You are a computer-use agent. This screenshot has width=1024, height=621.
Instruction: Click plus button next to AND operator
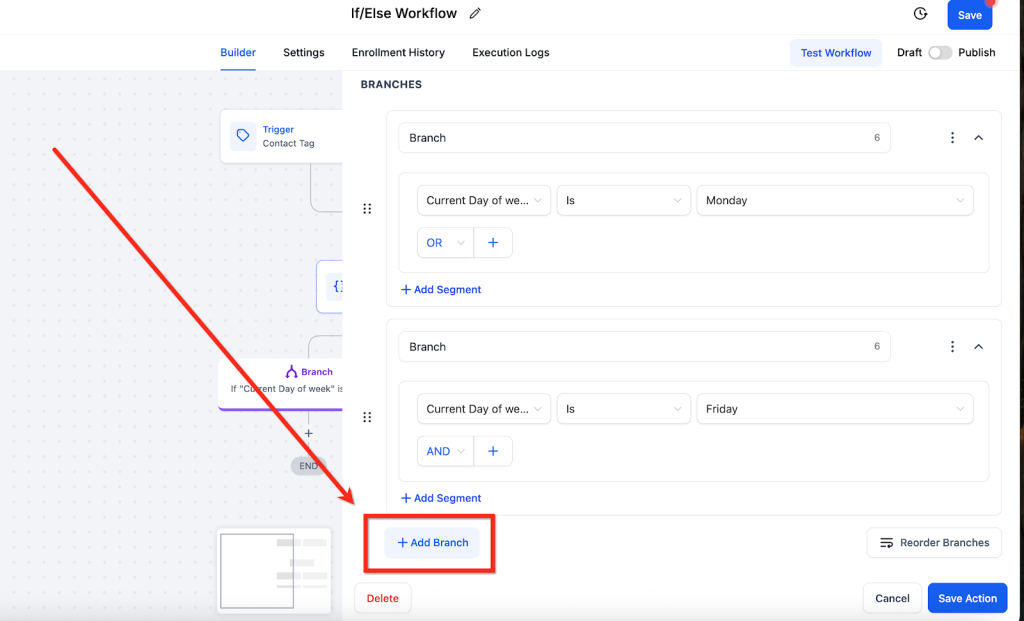(x=493, y=451)
